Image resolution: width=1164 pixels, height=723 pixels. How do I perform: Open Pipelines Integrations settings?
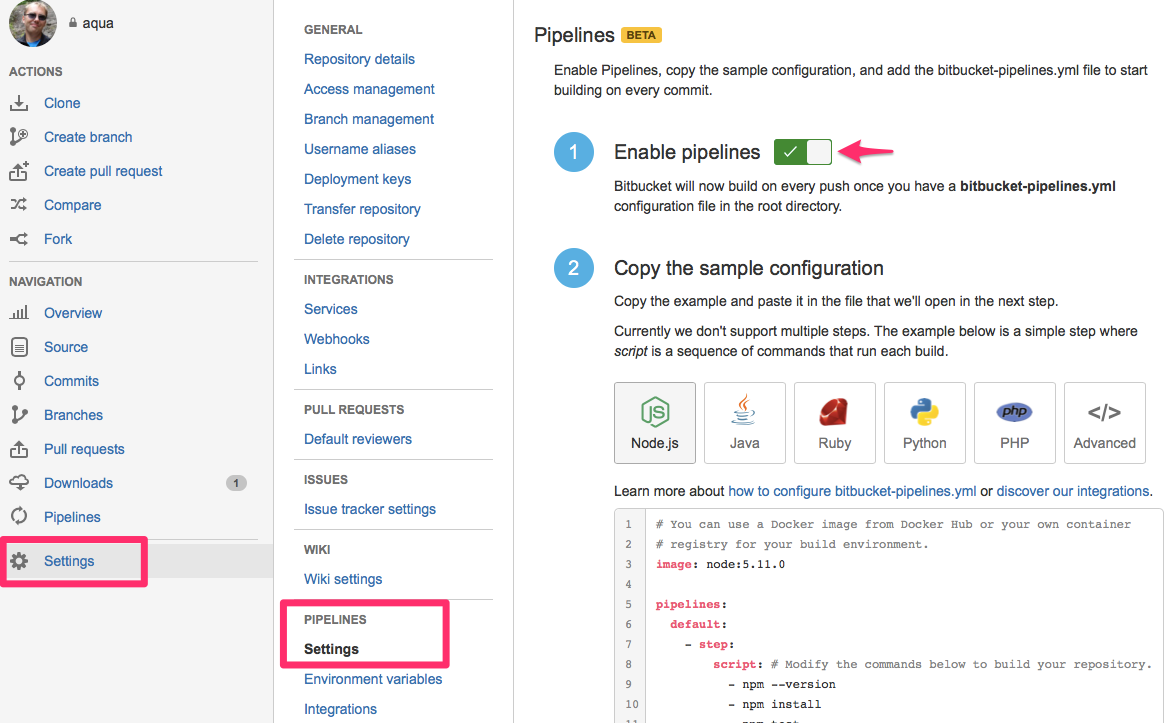click(x=340, y=709)
